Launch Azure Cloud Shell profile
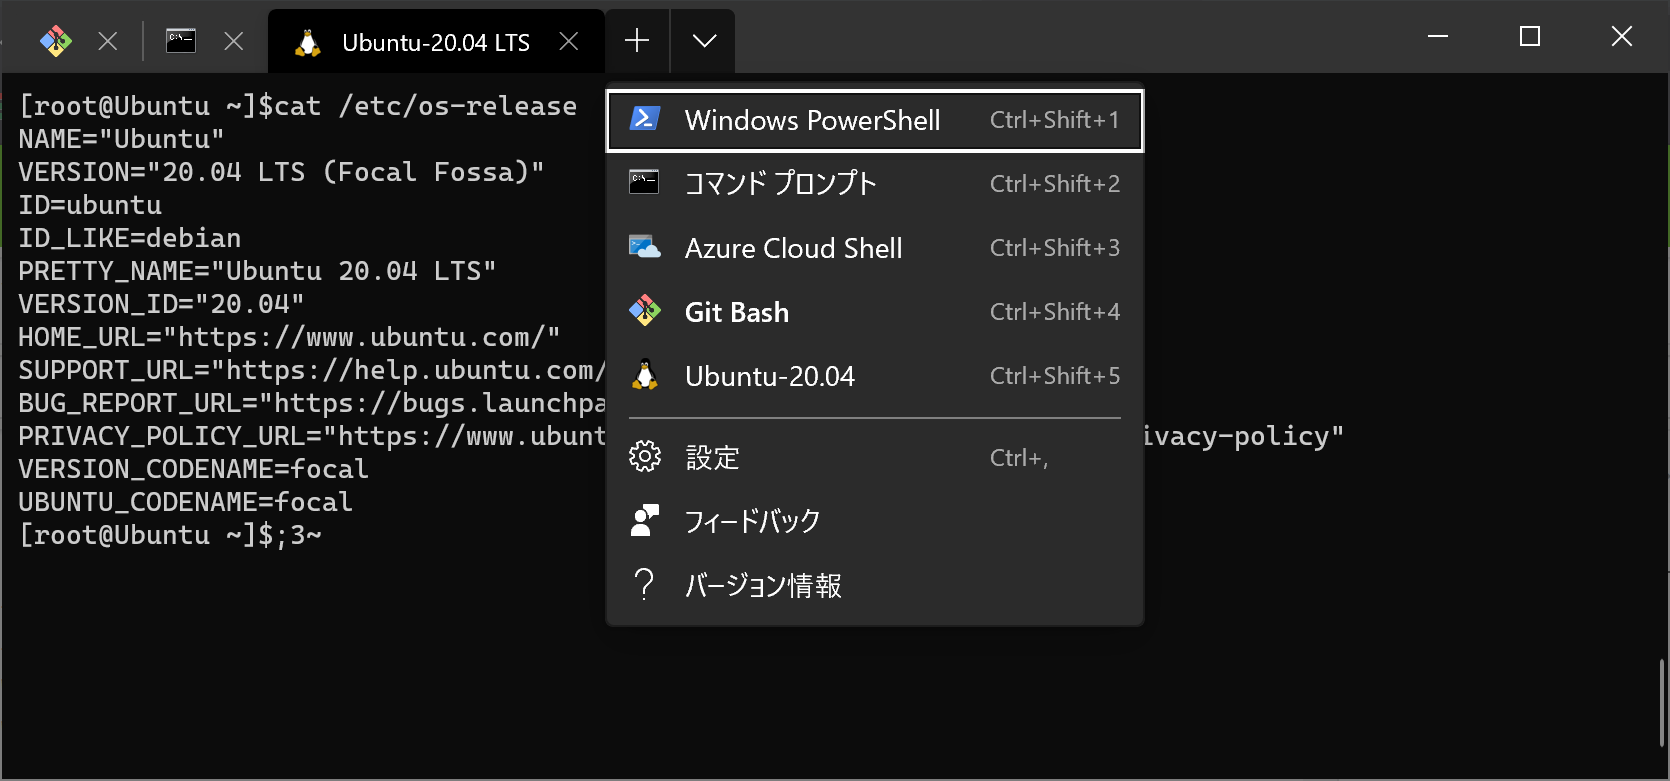 (875, 248)
